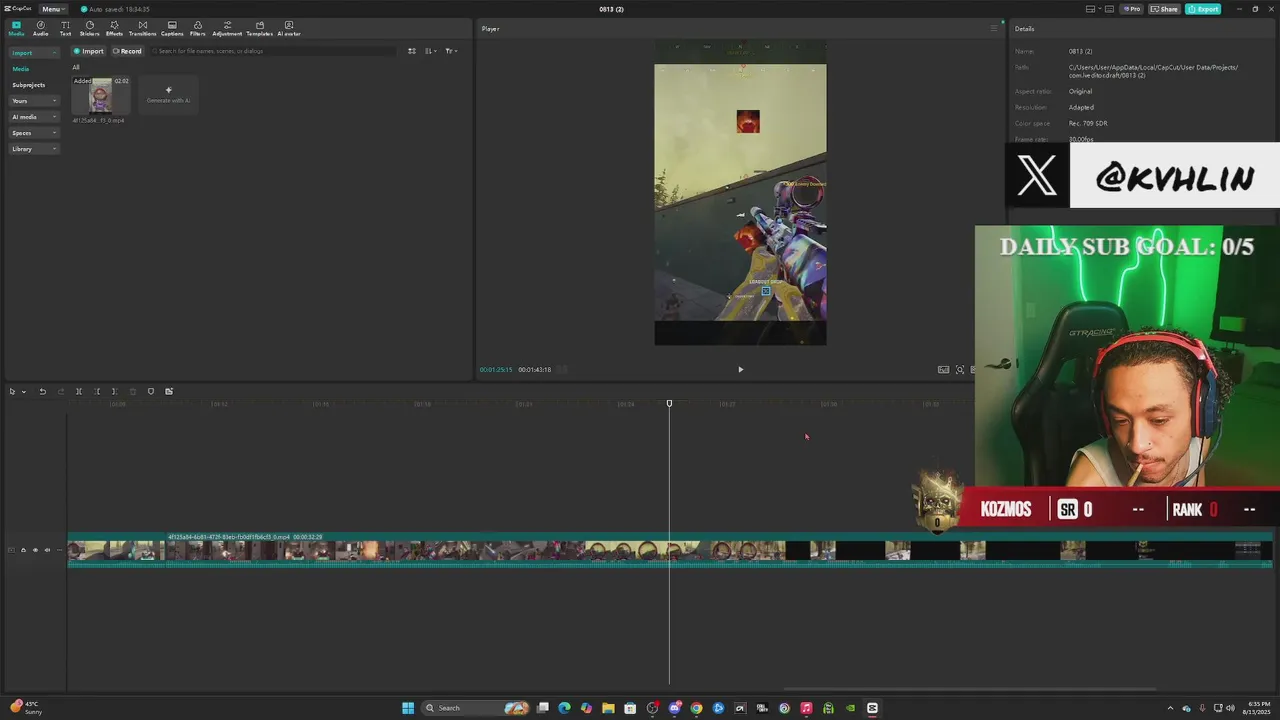The width and height of the screenshot is (1280, 720).
Task: Open the Filters panel icon
Action: pyautogui.click(x=197, y=28)
